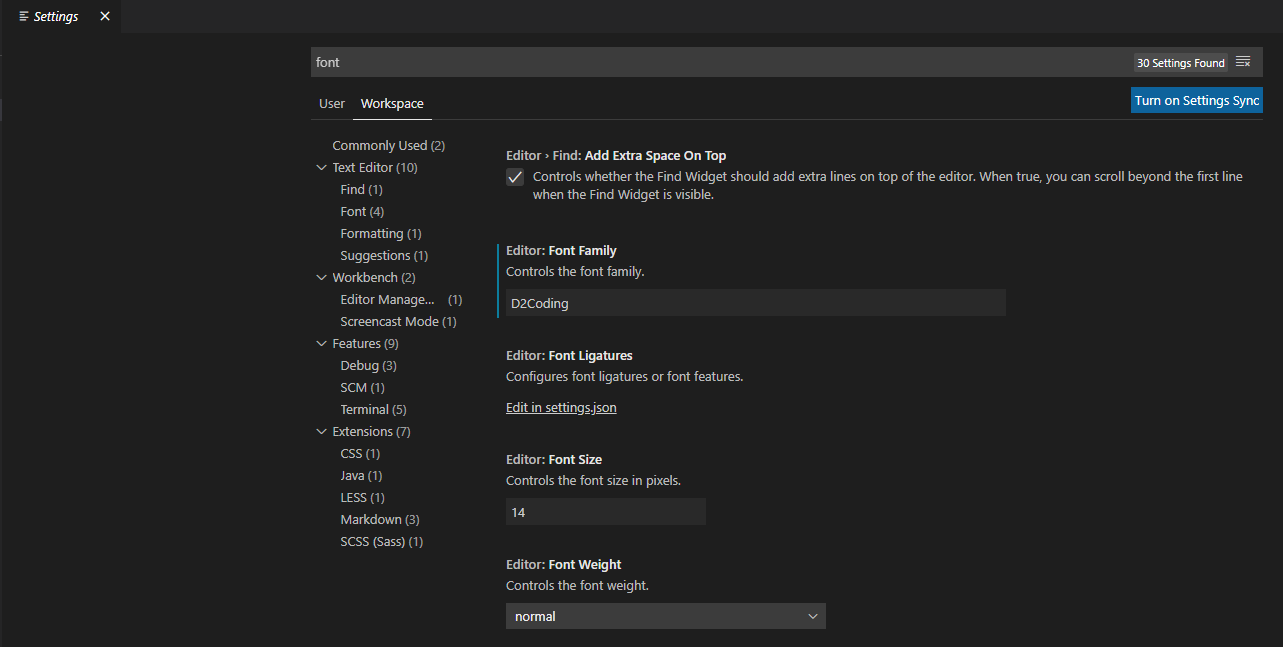The width and height of the screenshot is (1283, 647).
Task: Collapse the Text Editor tree section
Action: 322,167
